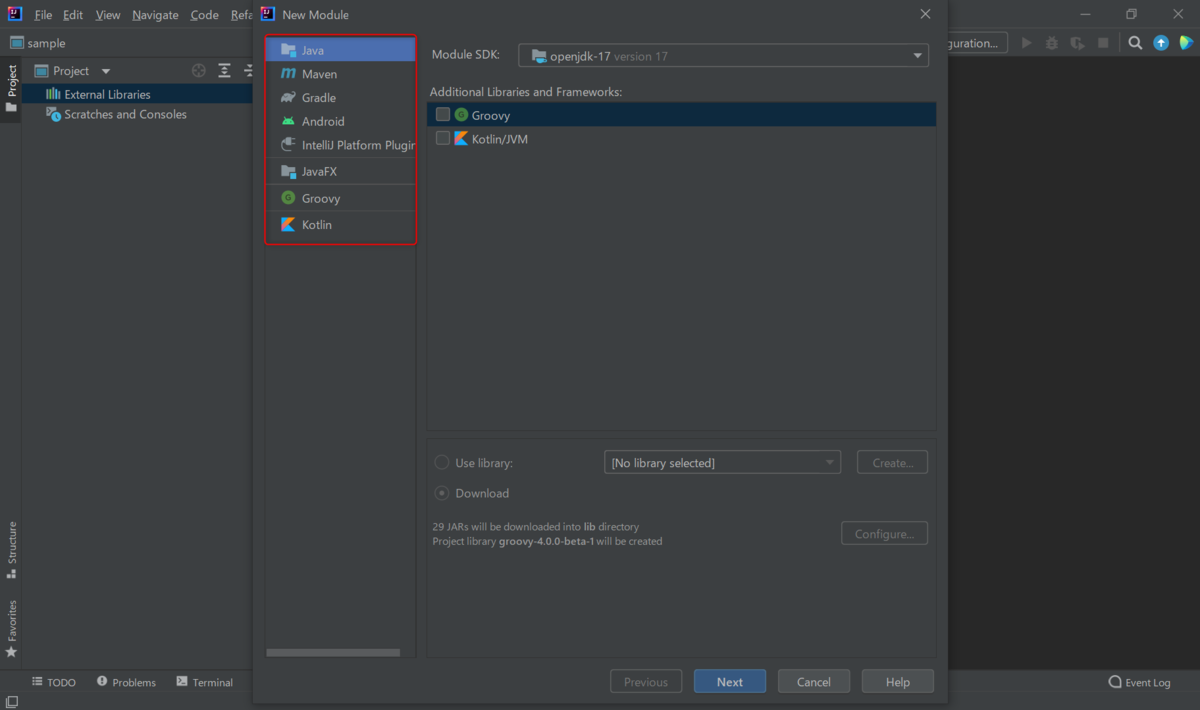The width and height of the screenshot is (1200, 710).
Task: Open the View menu
Action: point(108,15)
